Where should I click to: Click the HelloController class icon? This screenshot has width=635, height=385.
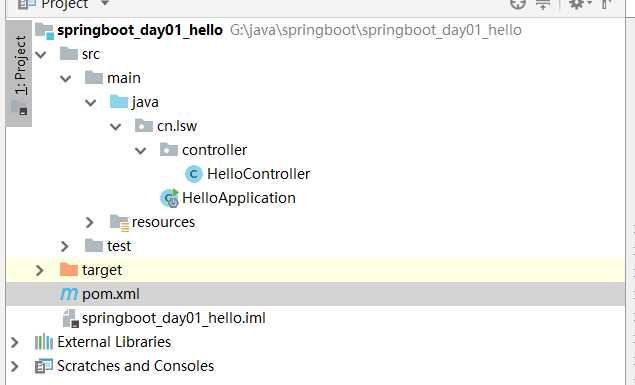(194, 174)
